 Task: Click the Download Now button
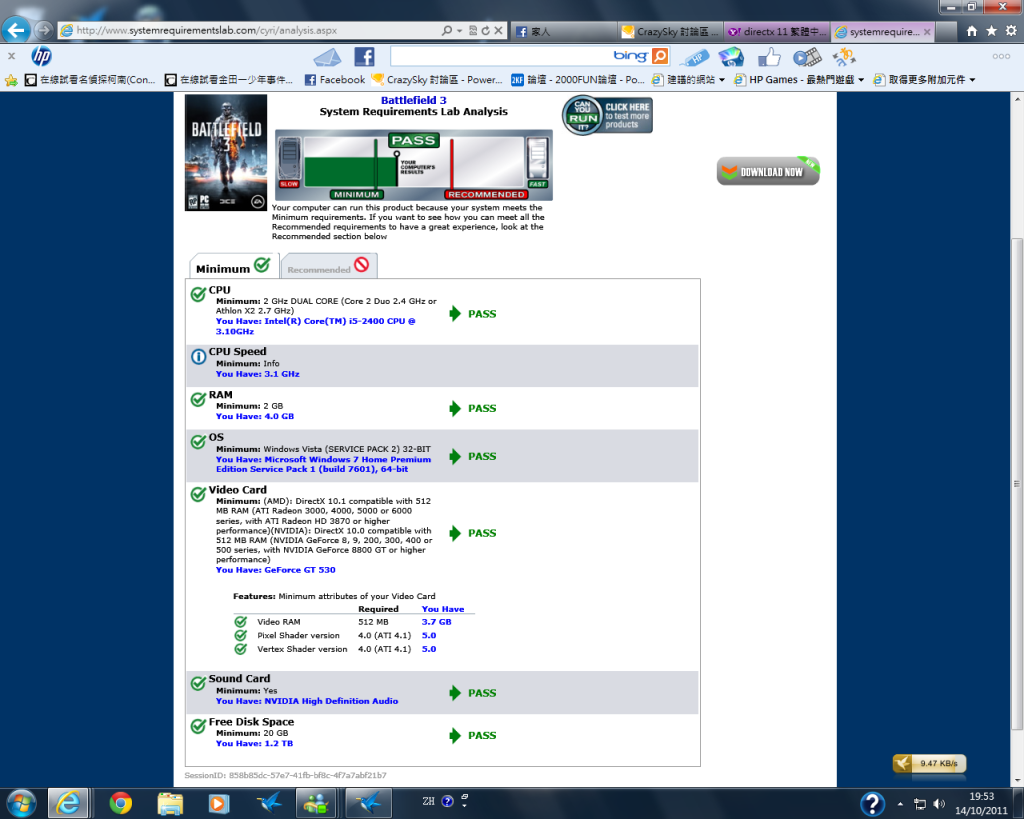[x=768, y=171]
